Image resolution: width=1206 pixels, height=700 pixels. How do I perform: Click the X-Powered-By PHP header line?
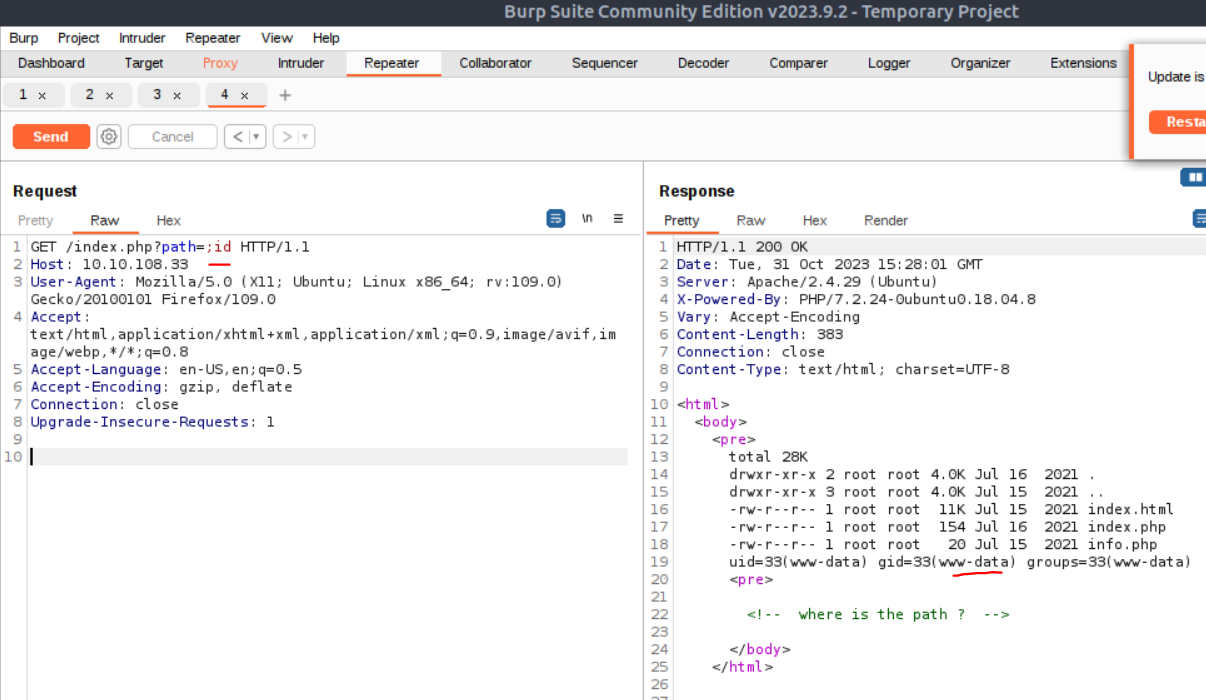coord(856,299)
